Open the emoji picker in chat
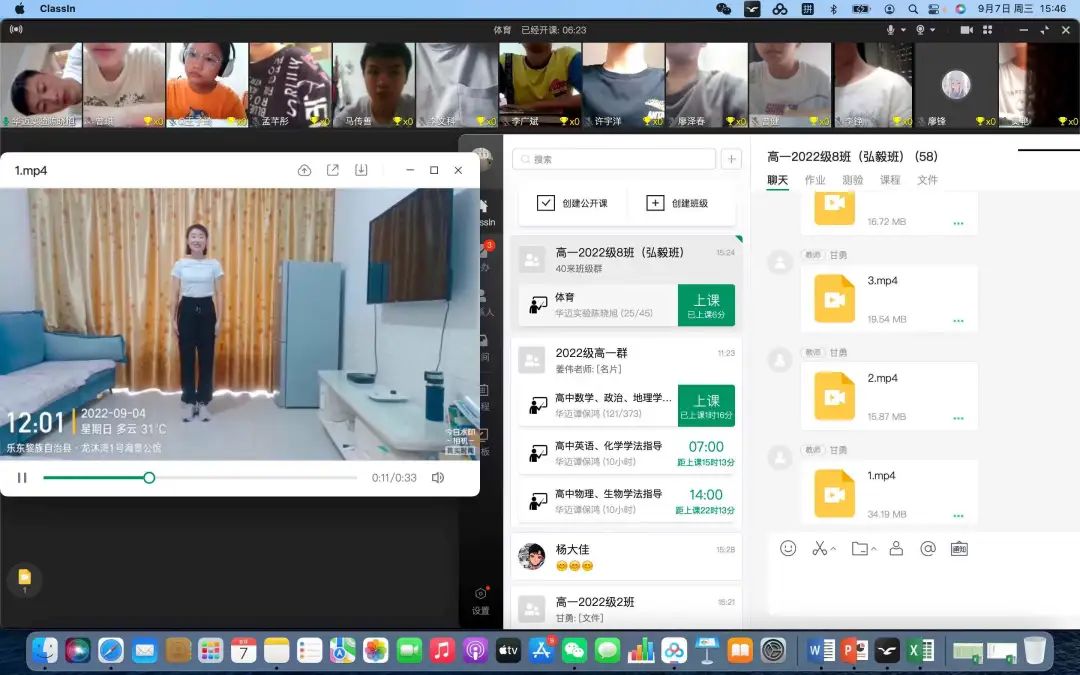Viewport: 1080px width, 675px height. [x=788, y=548]
